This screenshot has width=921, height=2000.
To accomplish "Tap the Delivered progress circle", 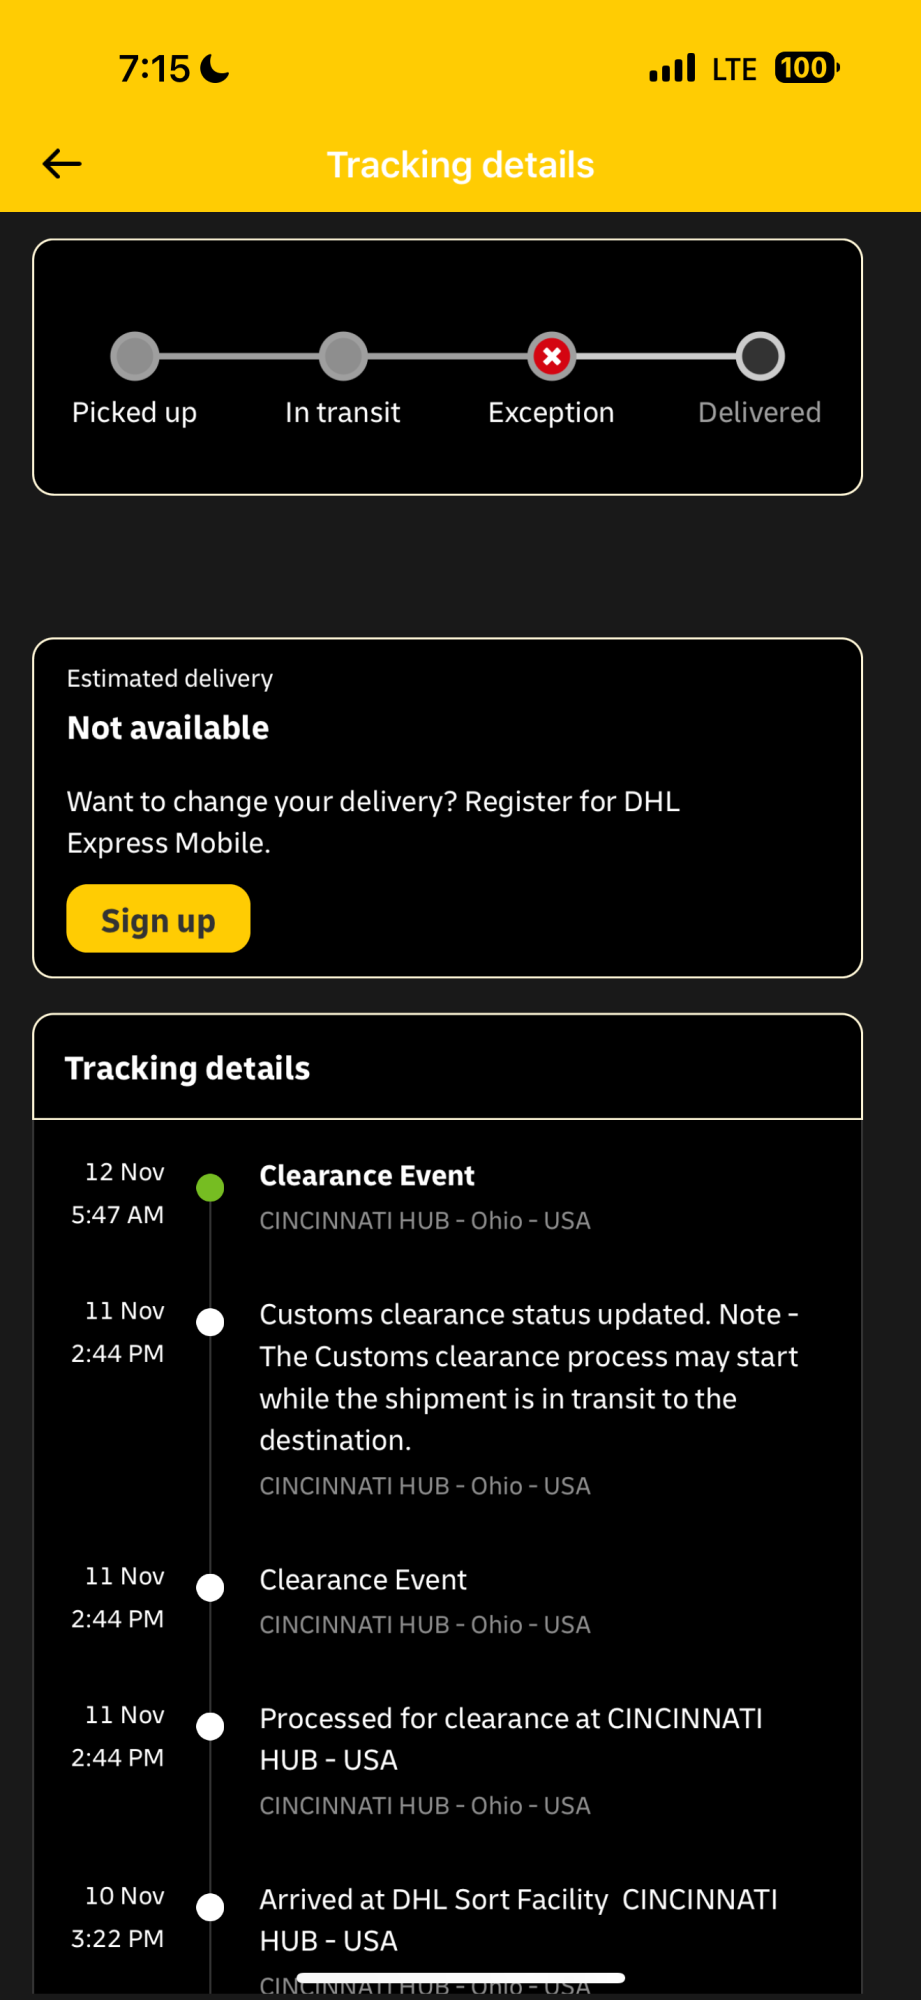I will 760,356.
